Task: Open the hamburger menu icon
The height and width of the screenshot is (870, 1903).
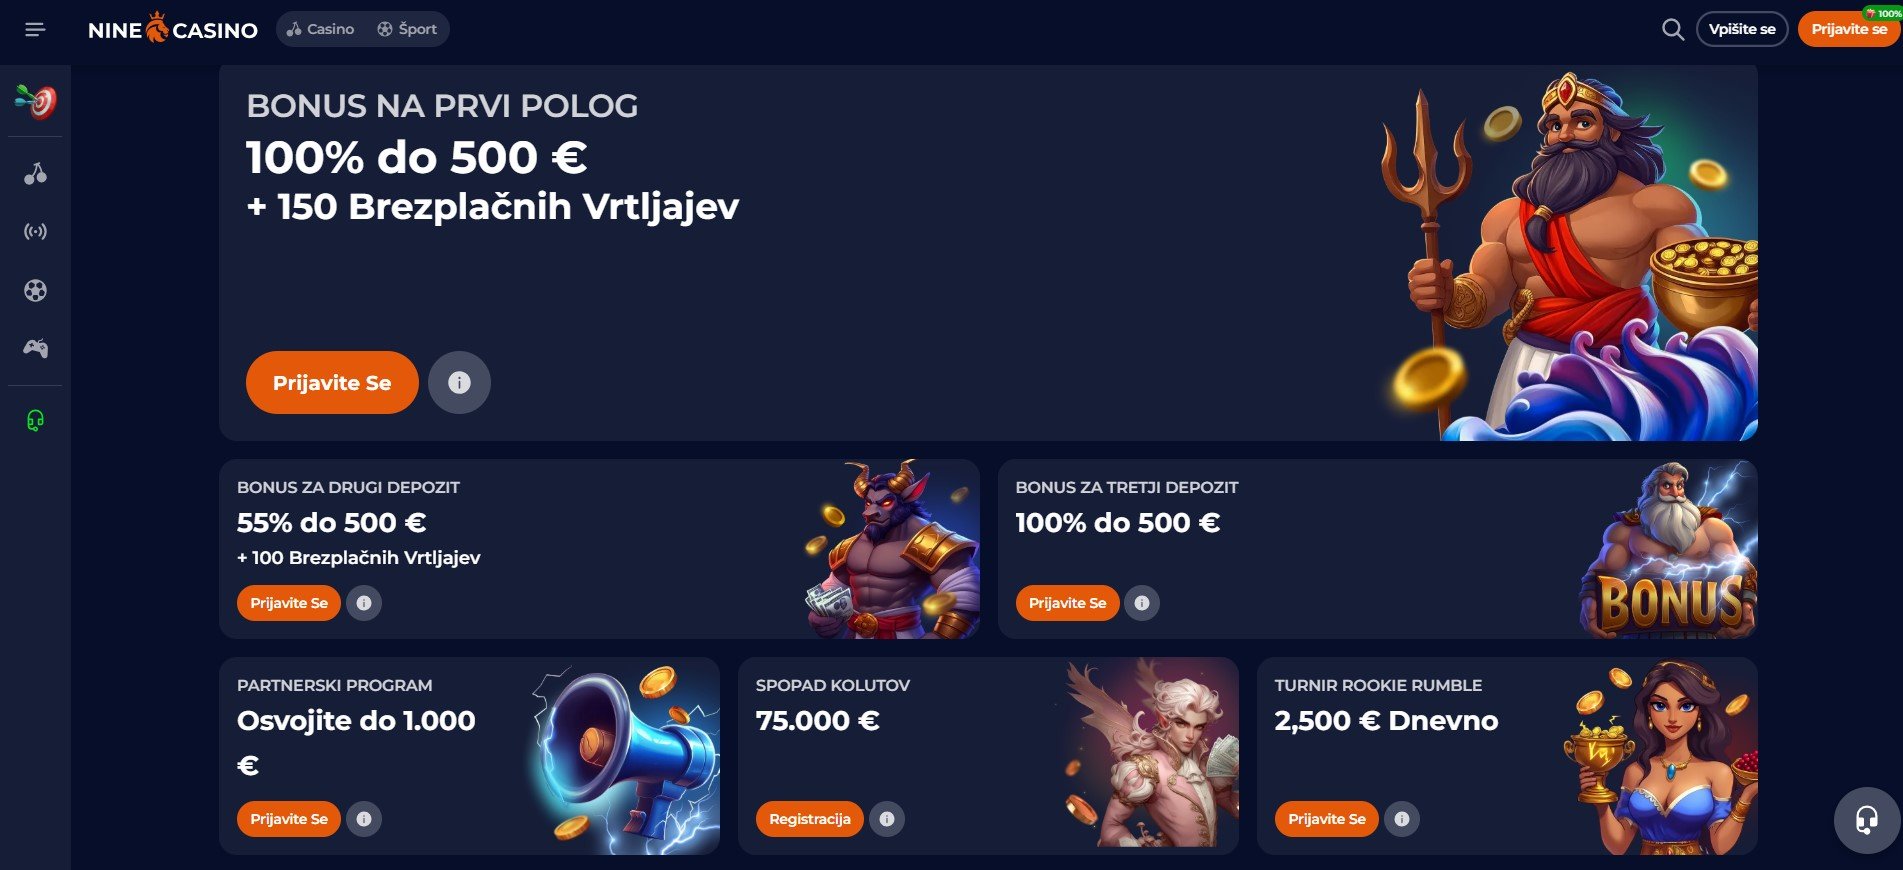Action: (x=35, y=30)
